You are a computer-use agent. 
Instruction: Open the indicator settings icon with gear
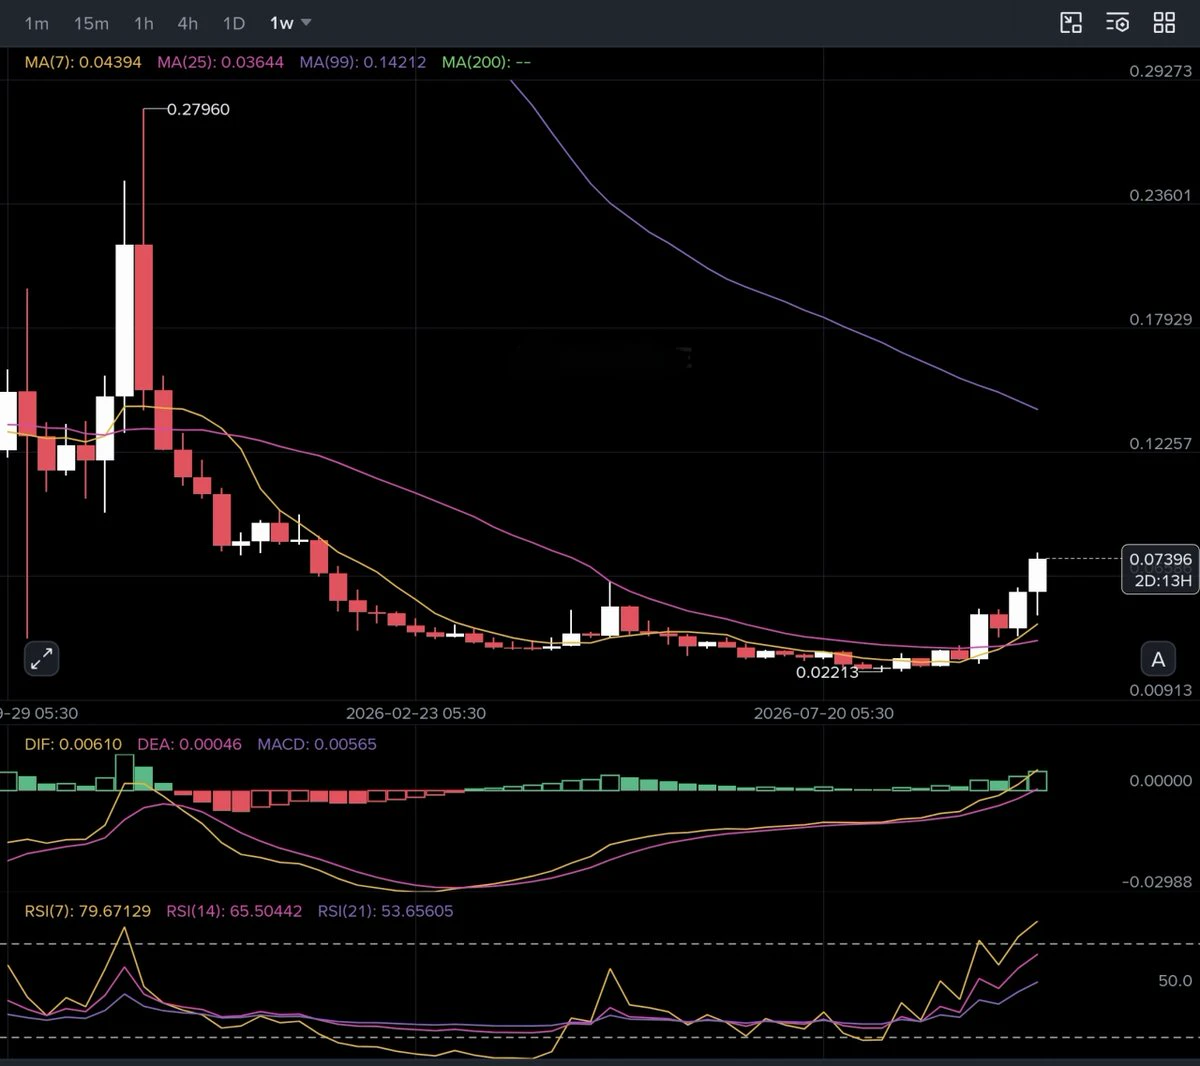click(x=1117, y=23)
